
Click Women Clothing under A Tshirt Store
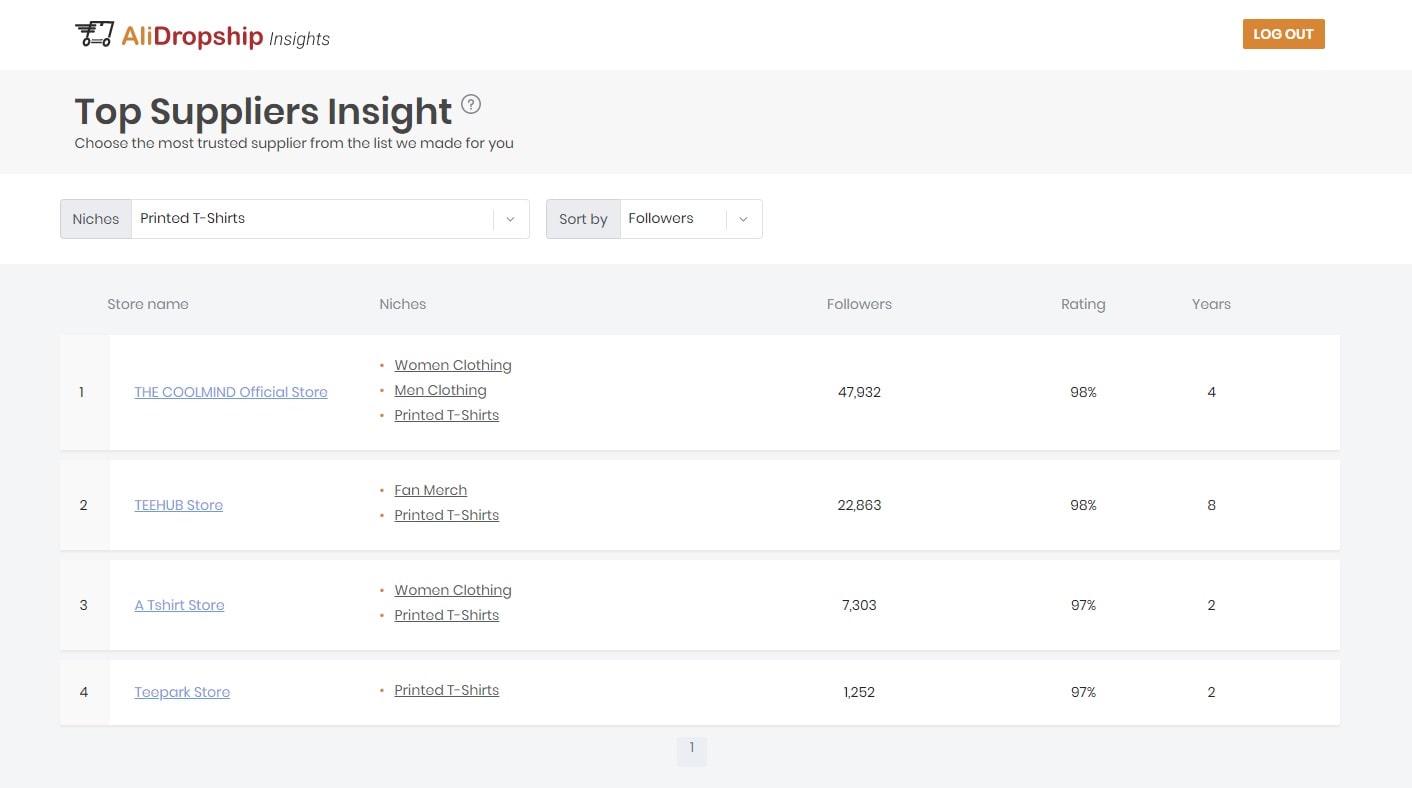(453, 590)
